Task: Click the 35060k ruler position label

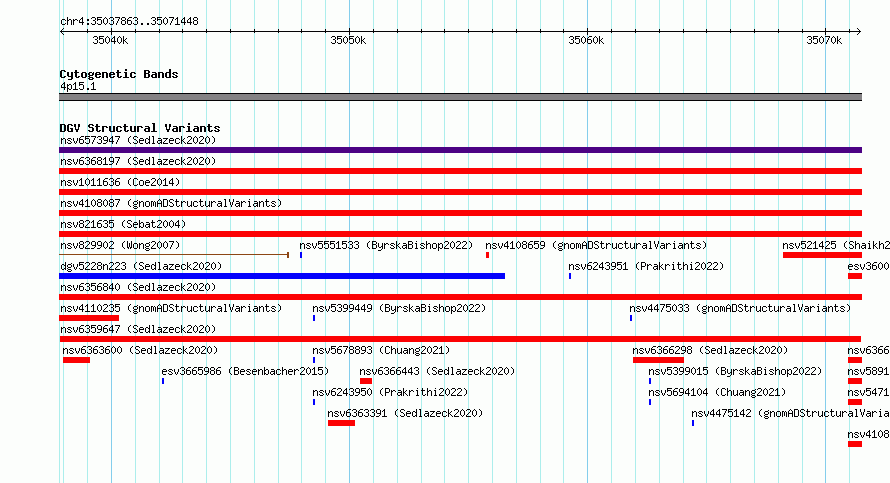Action: click(x=586, y=40)
